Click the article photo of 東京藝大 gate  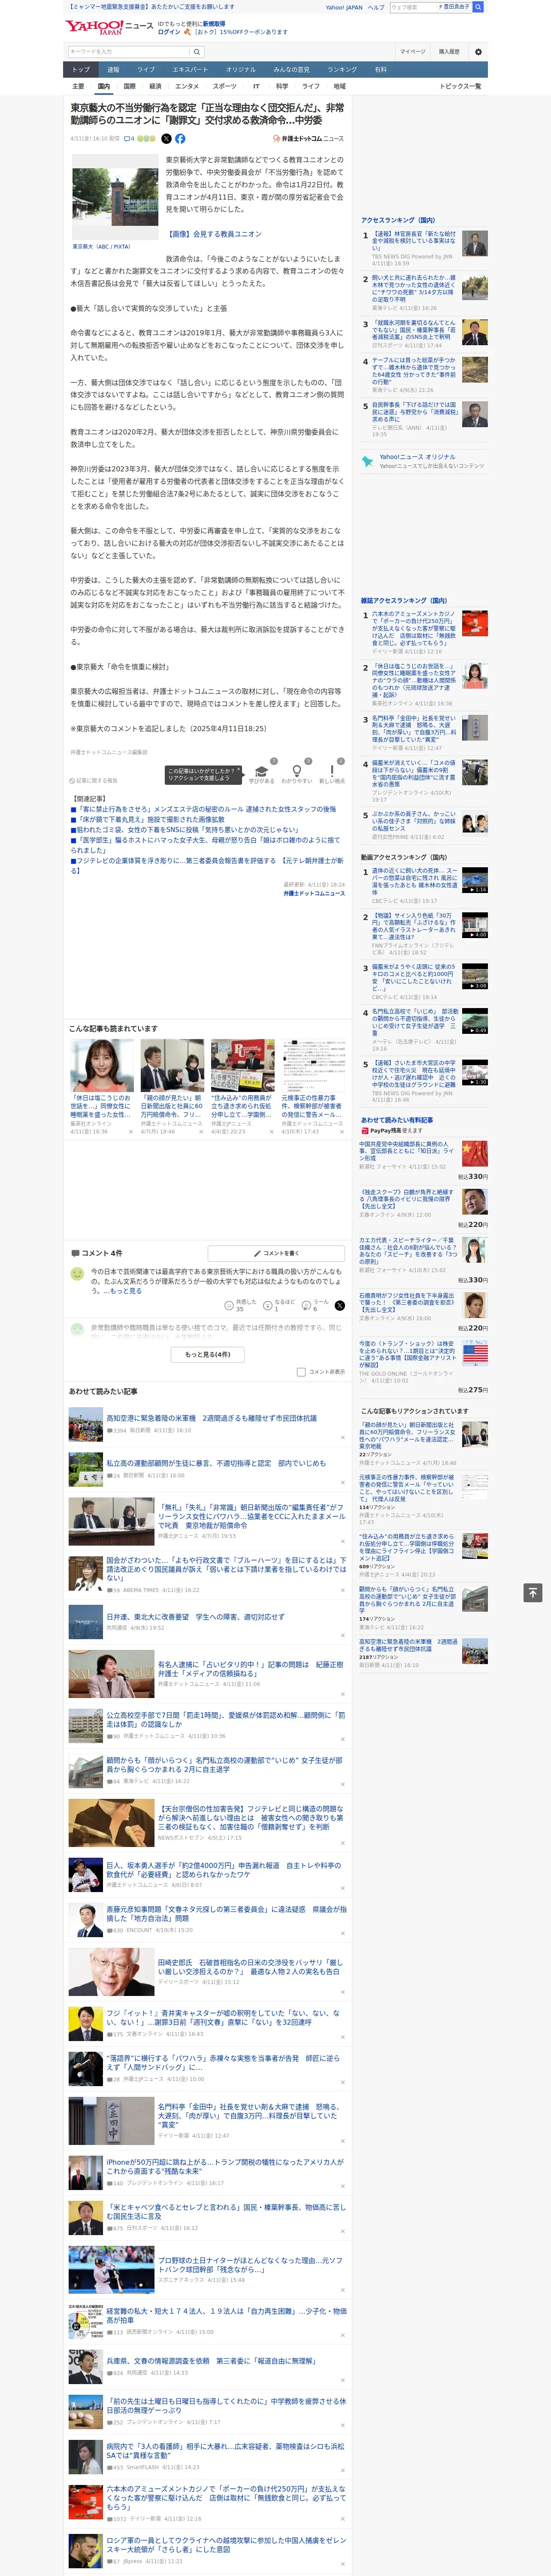pyautogui.click(x=114, y=197)
